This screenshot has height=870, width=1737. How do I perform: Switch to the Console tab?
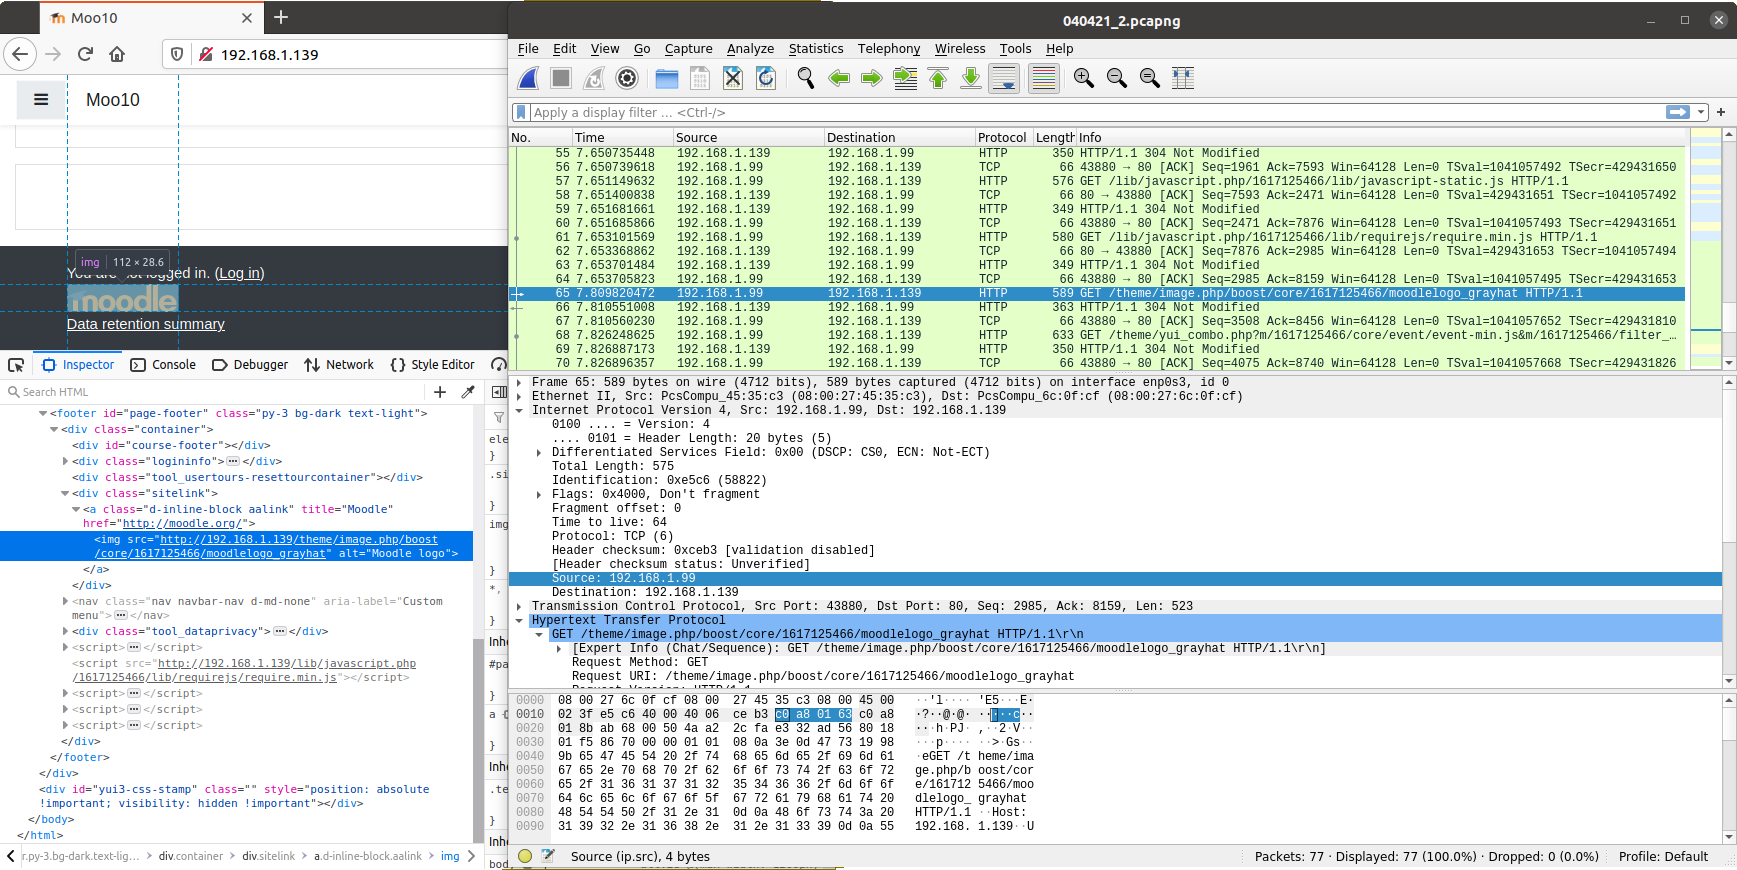tap(163, 365)
